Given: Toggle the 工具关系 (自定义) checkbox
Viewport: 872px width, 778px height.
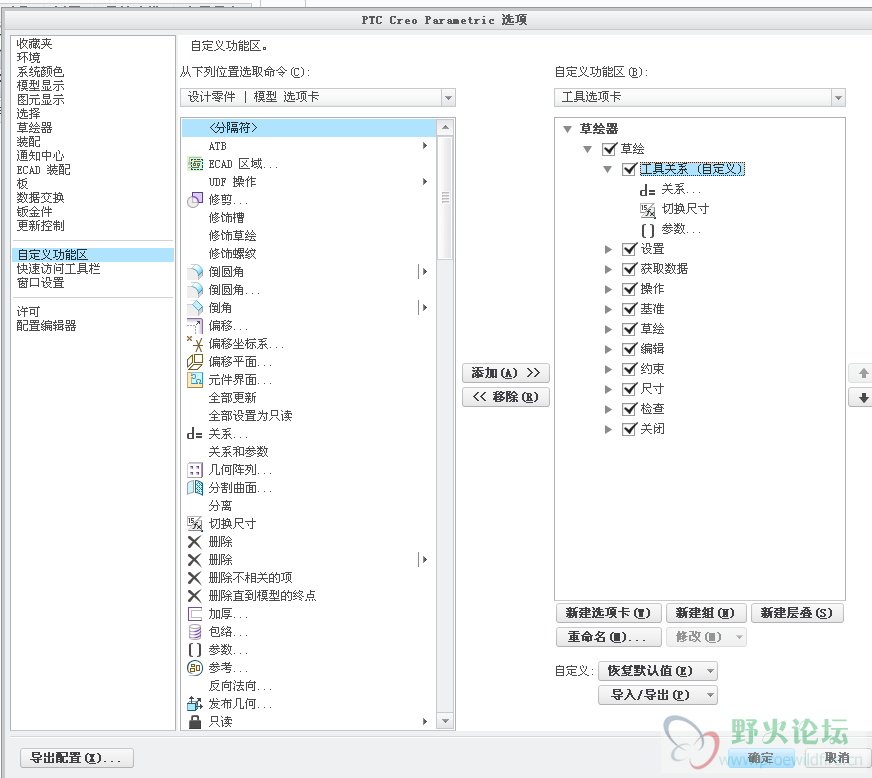Looking at the screenshot, I should pos(630,169).
